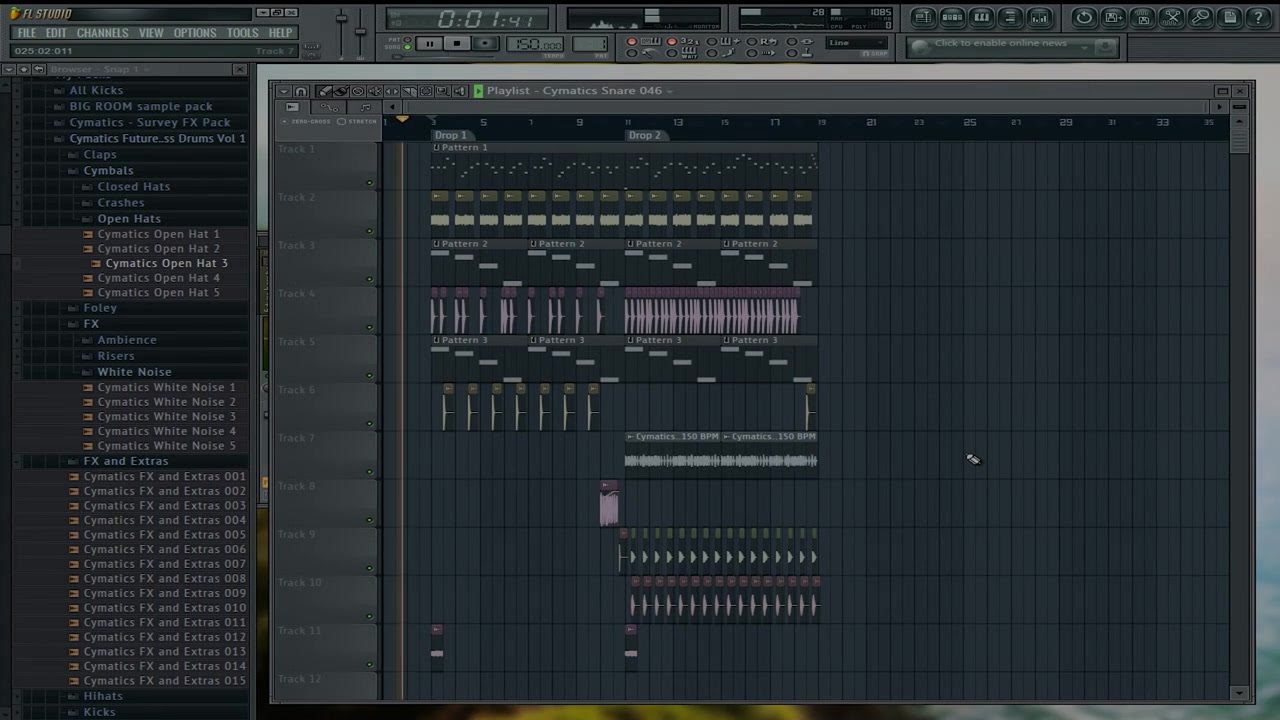
Task: Click the browser reread structure icon
Action: (x=39, y=69)
